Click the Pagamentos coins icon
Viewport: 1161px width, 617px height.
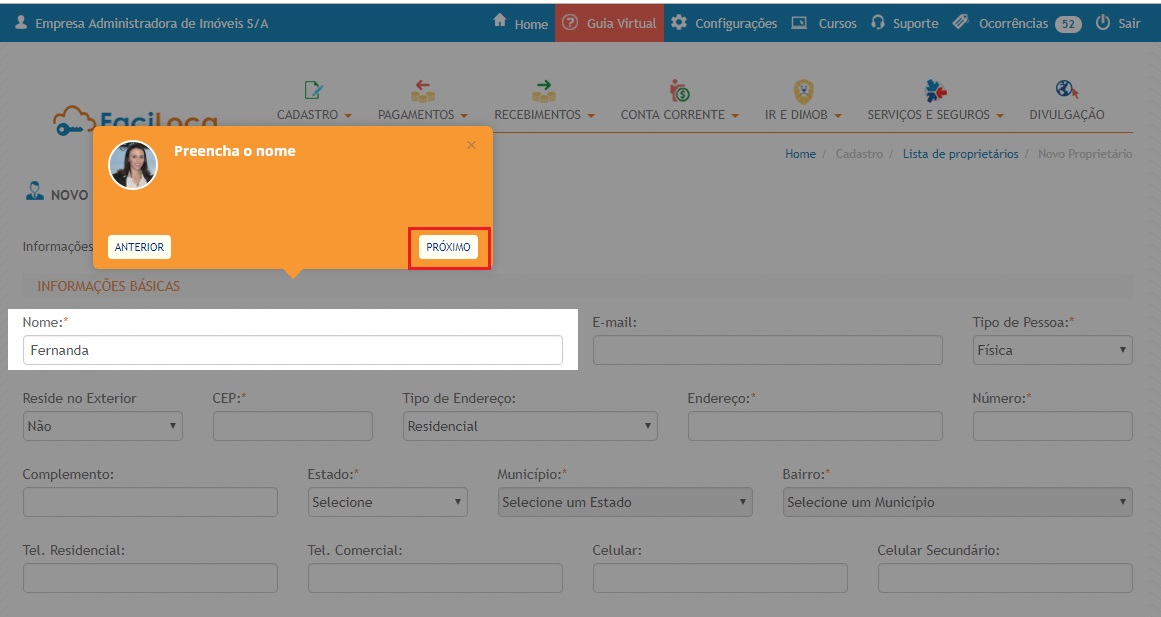pyautogui.click(x=422, y=91)
